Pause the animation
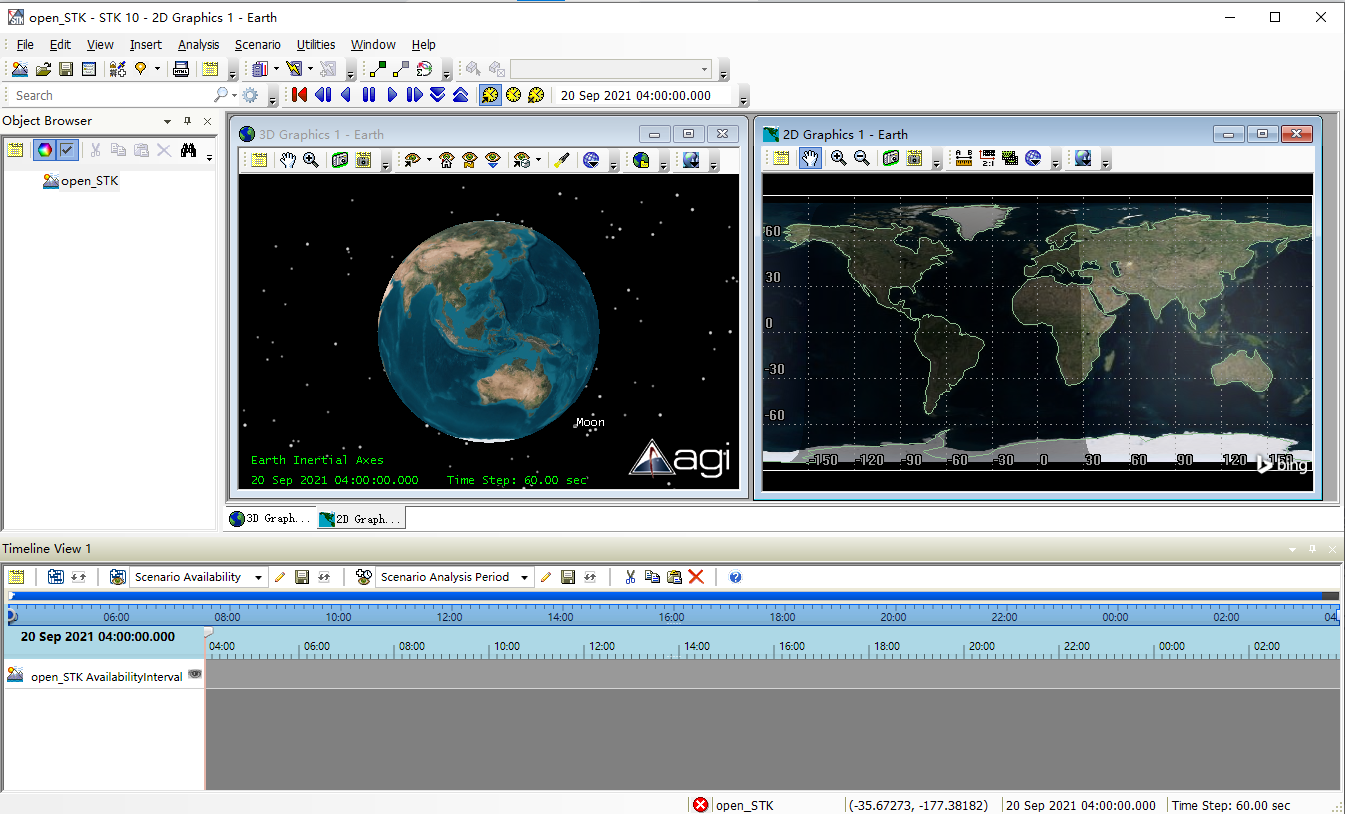Screen dimensions: 1345x814 point(369,95)
